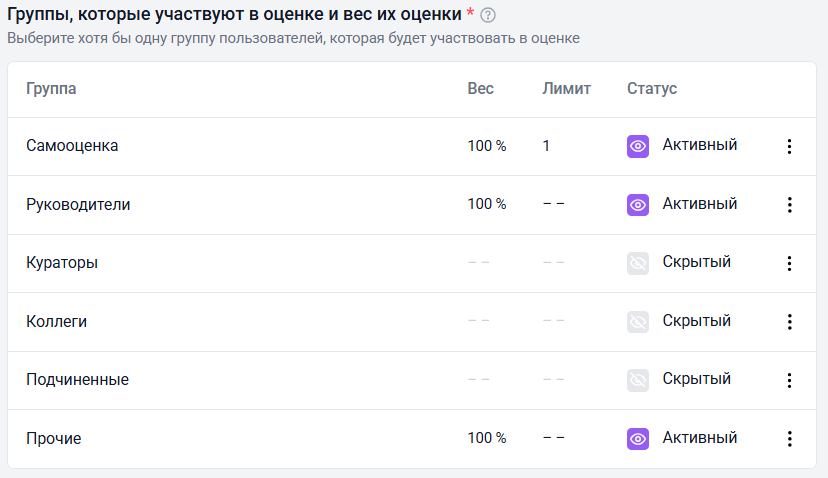The image size is (828, 478).
Task: Click the Руководители weight value 100 %
Action: pyautogui.click(x=487, y=204)
